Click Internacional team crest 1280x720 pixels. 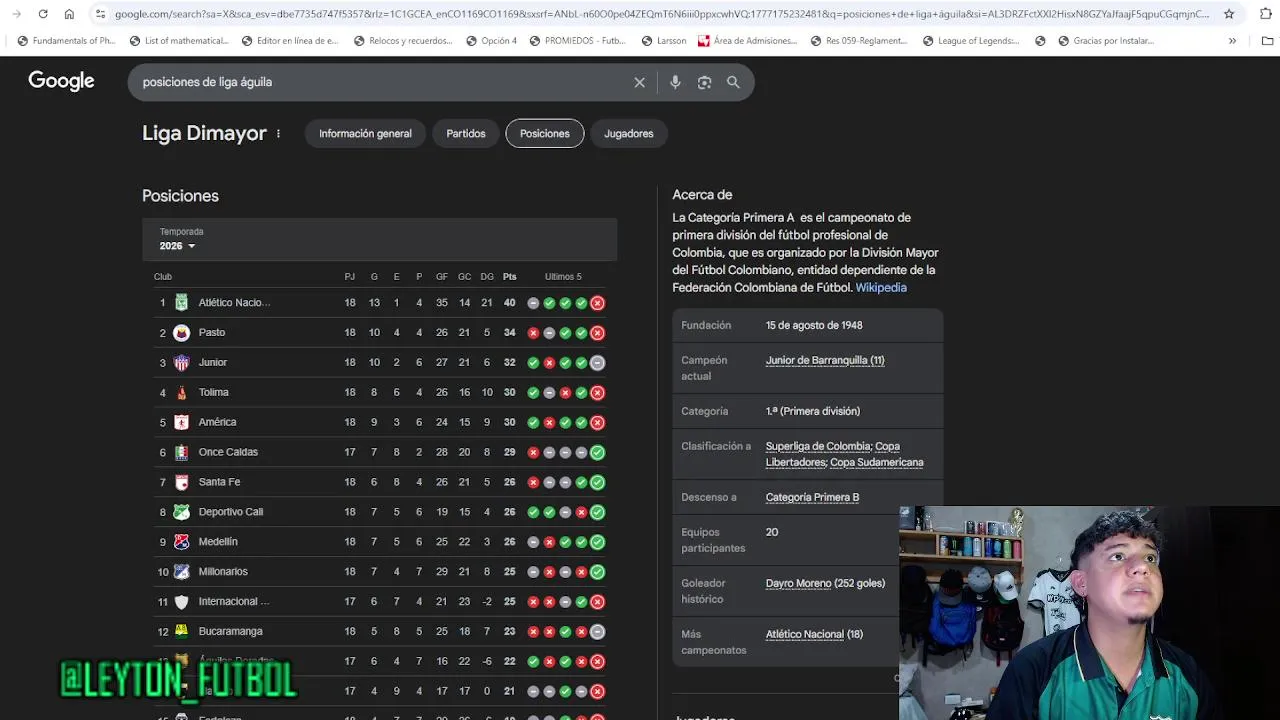pos(181,602)
